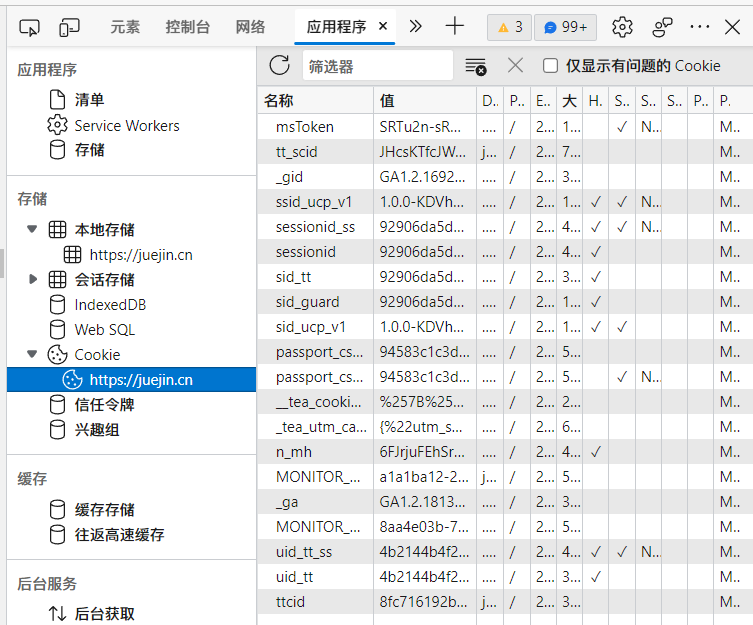This screenshot has width=753, height=625.
Task: Activate the inspect element picker icon
Action: pyautogui.click(x=29, y=27)
